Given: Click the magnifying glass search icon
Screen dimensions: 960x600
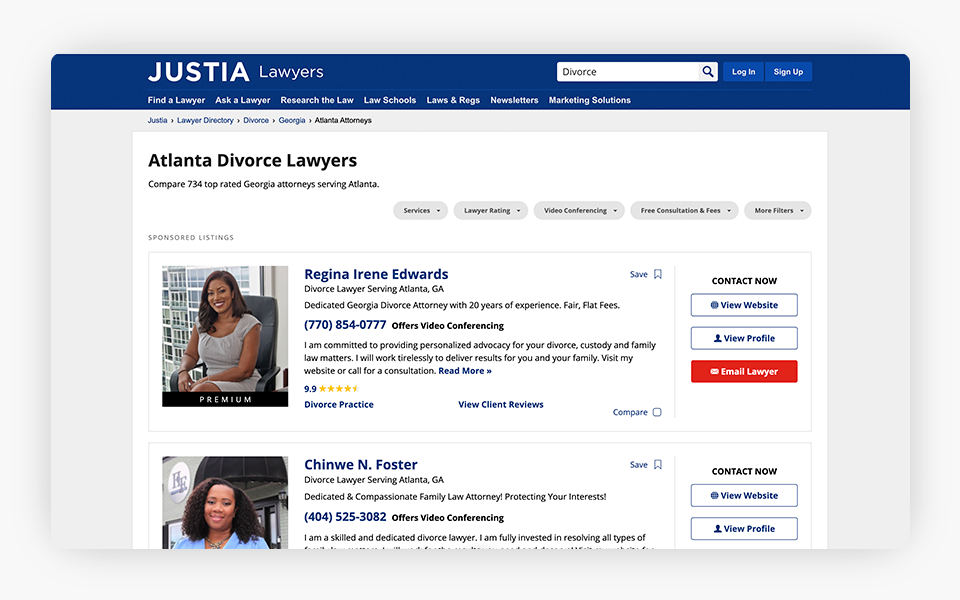Looking at the screenshot, I should (708, 72).
